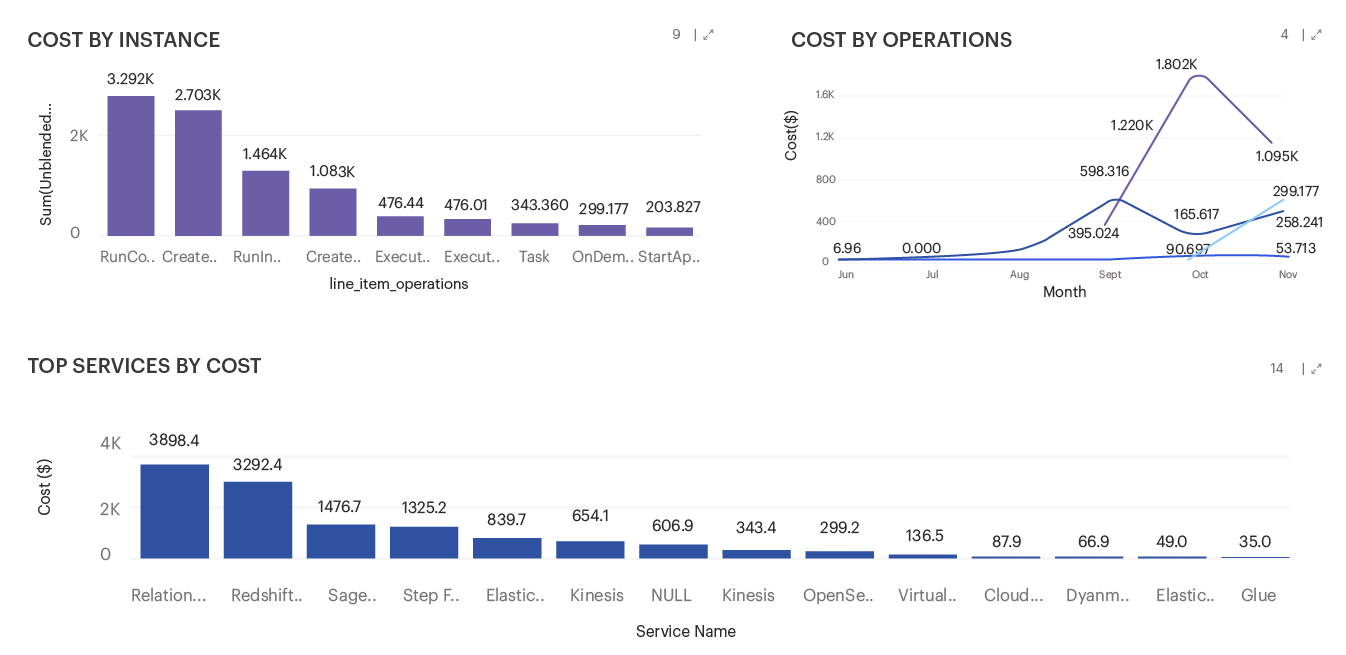Click the COST BY INSTANCE chart title
Image resolution: width=1346 pixels, height=655 pixels.
click(x=124, y=40)
